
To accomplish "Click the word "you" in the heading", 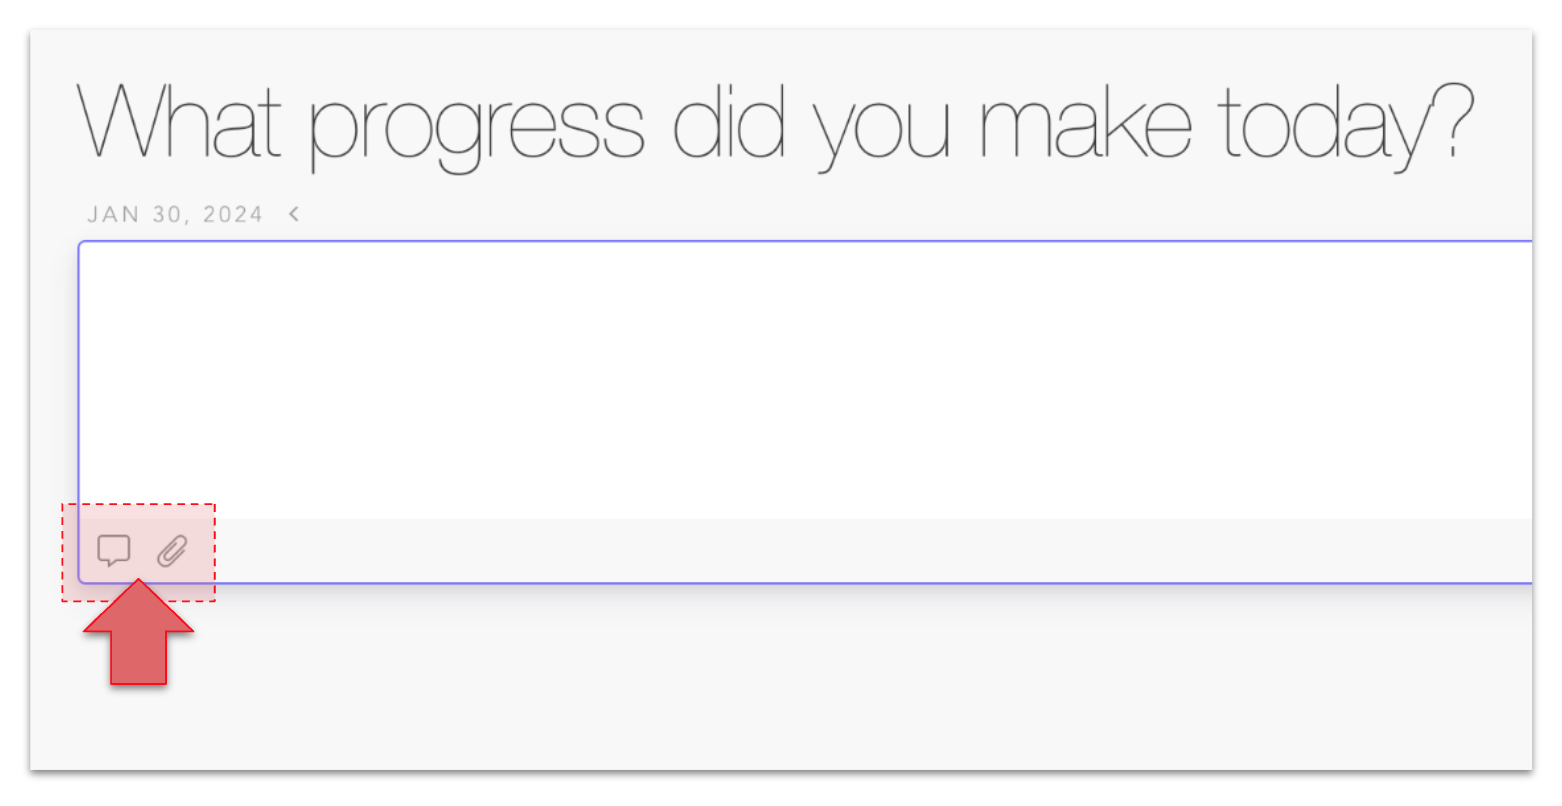I will pos(882,132).
